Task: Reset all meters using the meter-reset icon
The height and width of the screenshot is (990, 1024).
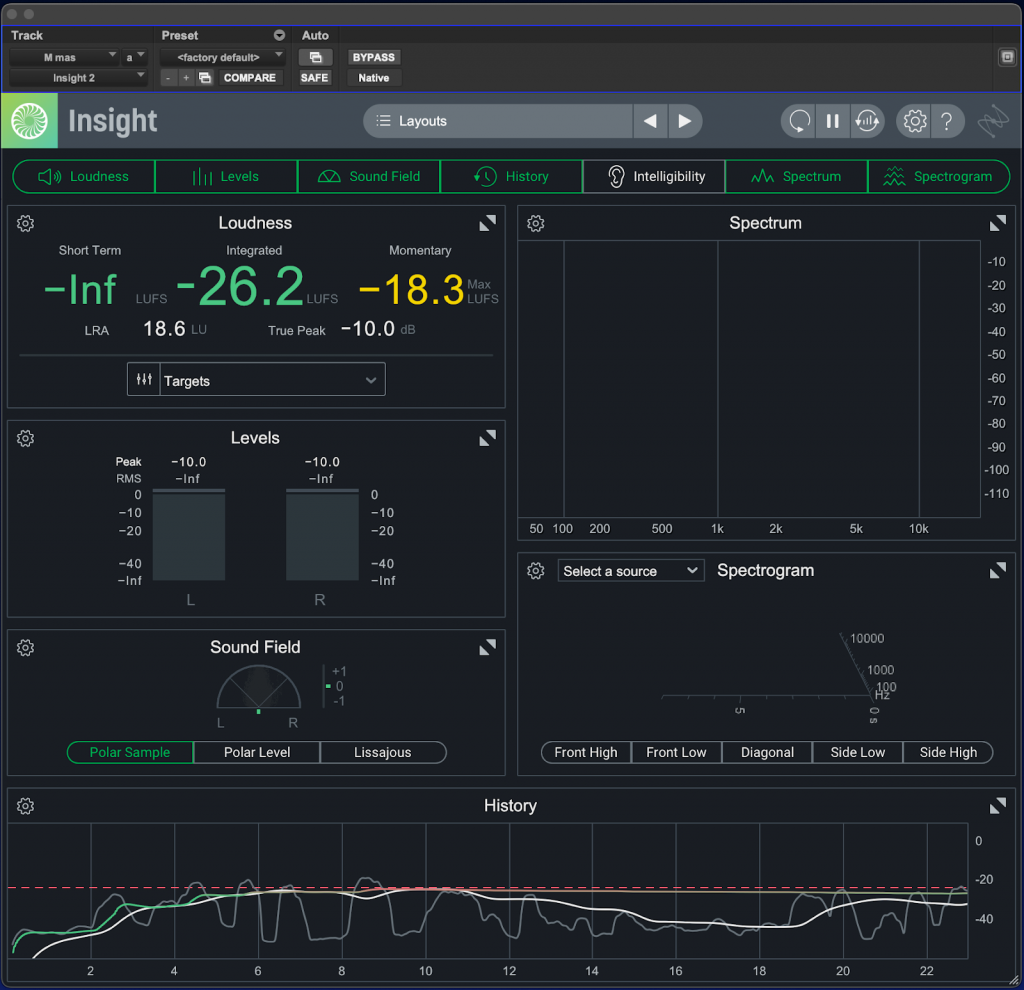Action: (868, 120)
